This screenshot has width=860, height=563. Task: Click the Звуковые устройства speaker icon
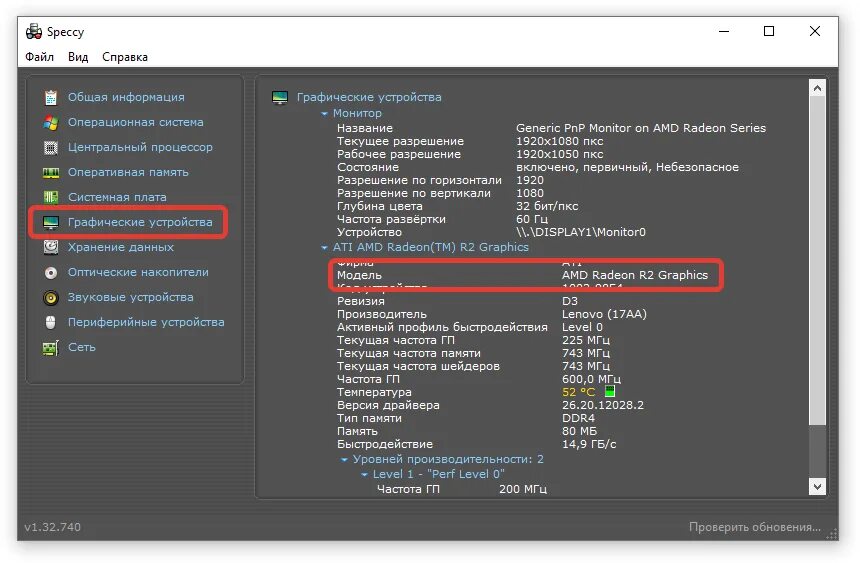pyautogui.click(x=51, y=297)
